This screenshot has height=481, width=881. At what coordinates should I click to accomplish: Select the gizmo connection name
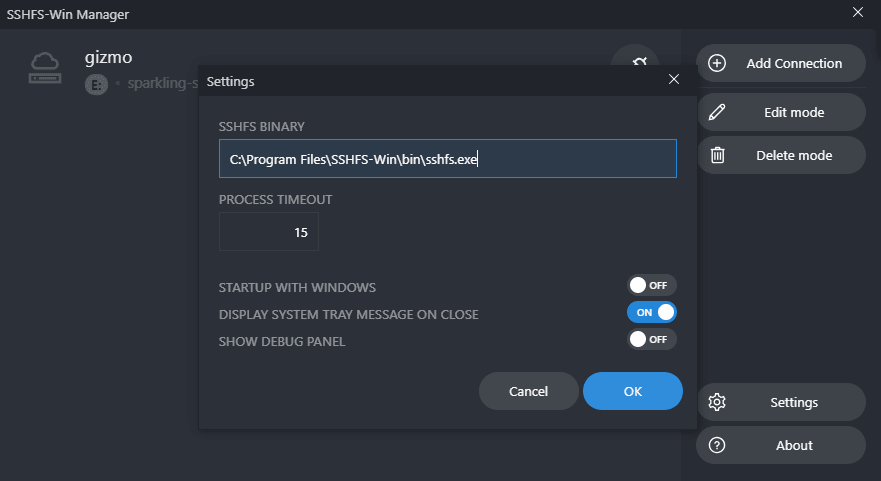108,58
